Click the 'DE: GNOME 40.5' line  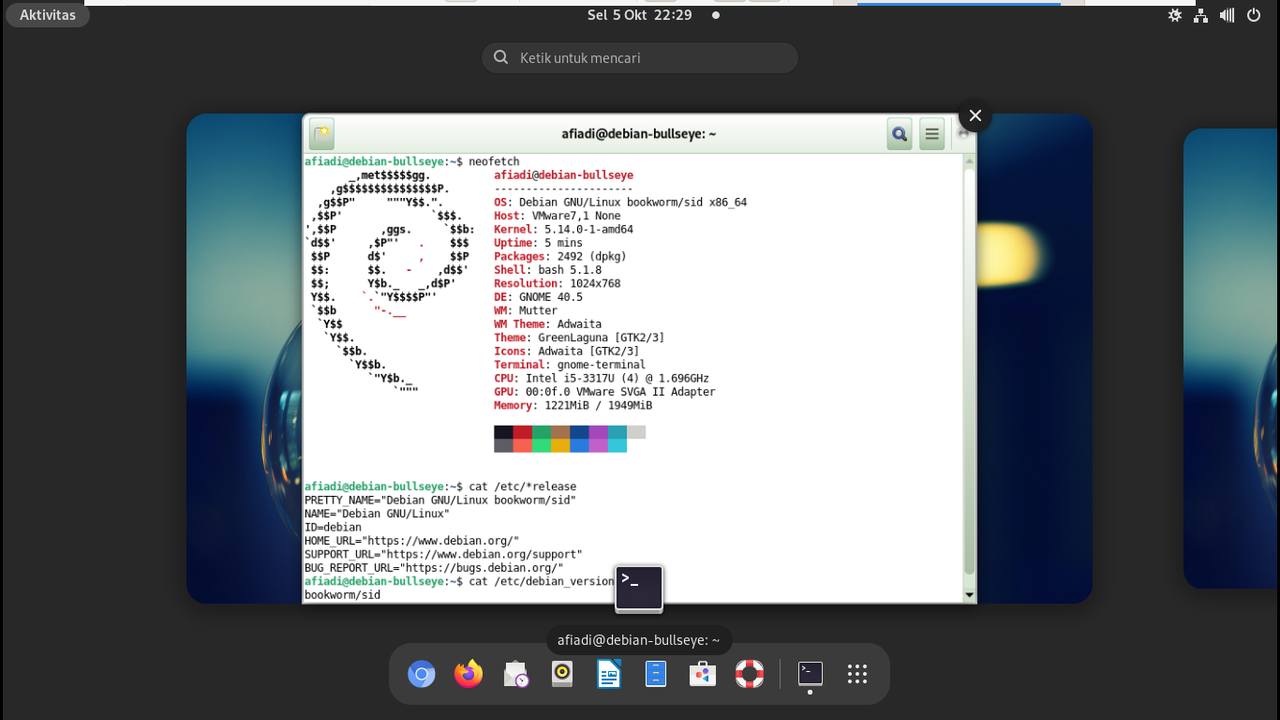tap(538, 297)
